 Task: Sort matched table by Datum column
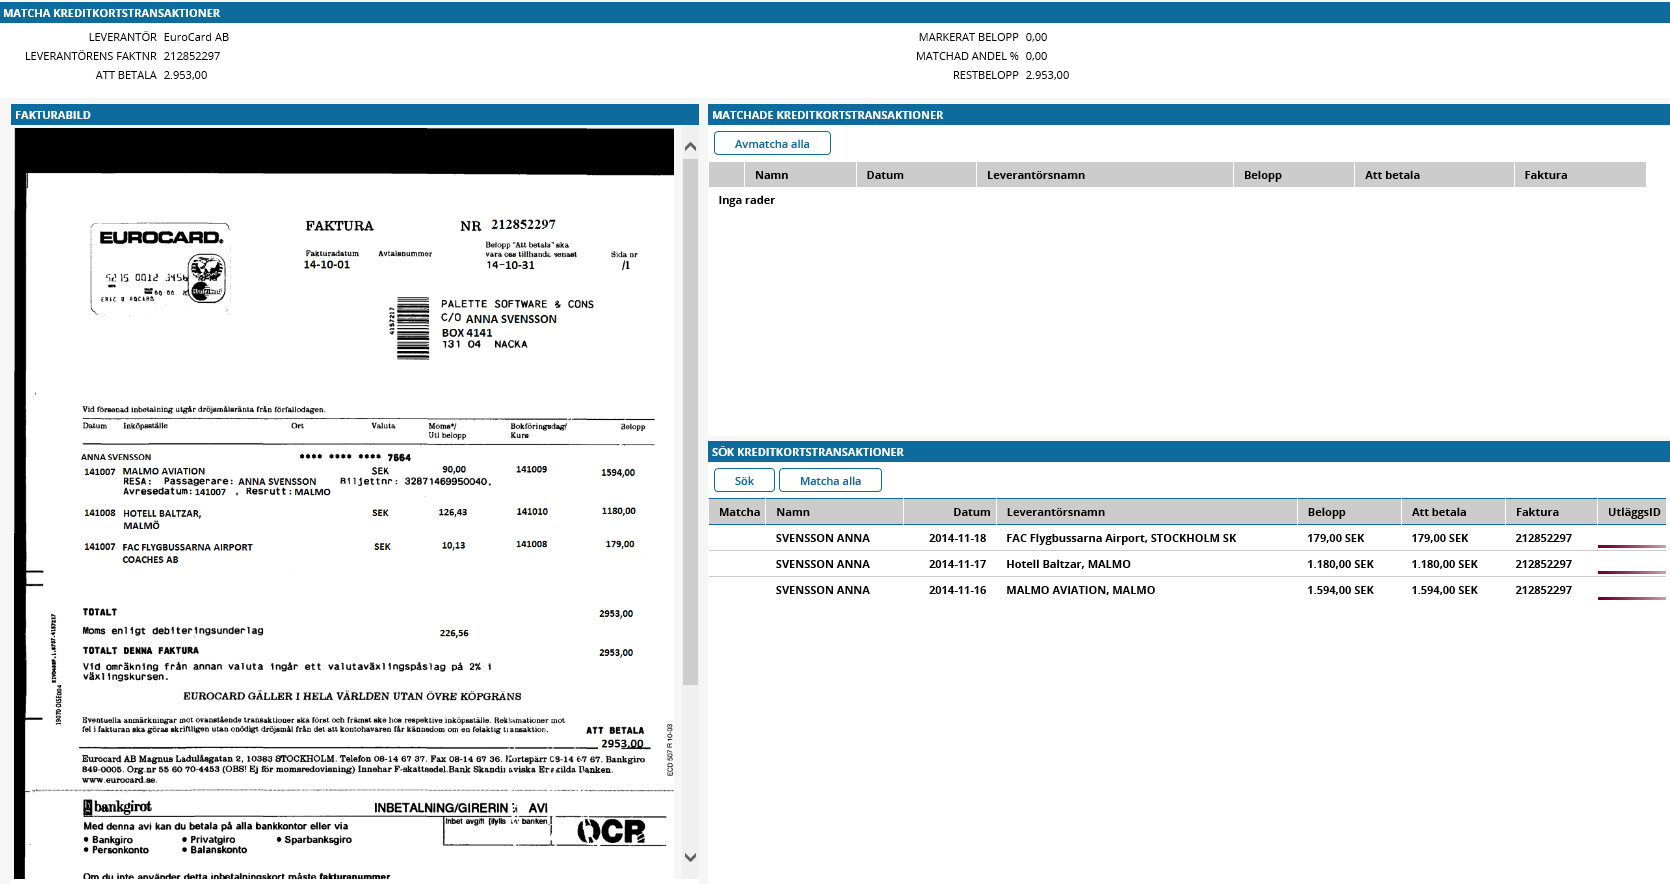pos(916,175)
